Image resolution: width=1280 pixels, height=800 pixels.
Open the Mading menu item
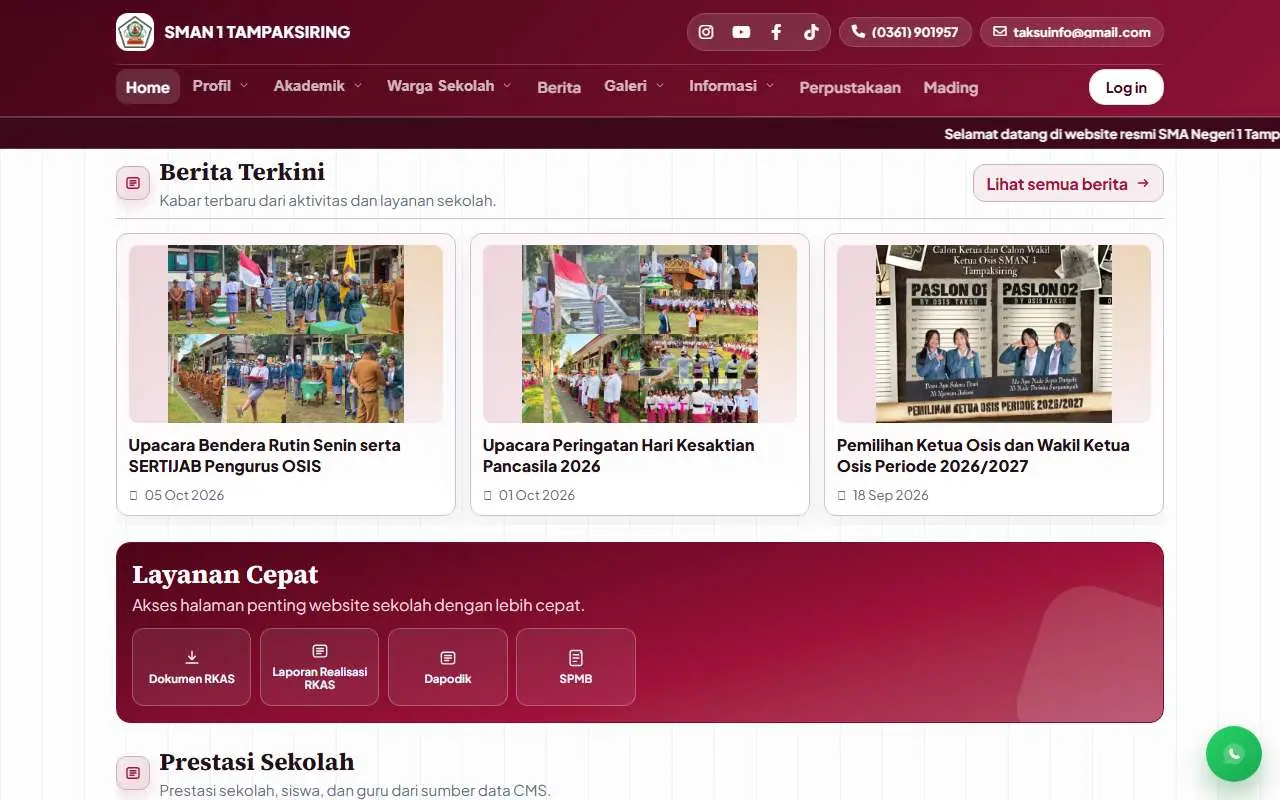coord(951,87)
